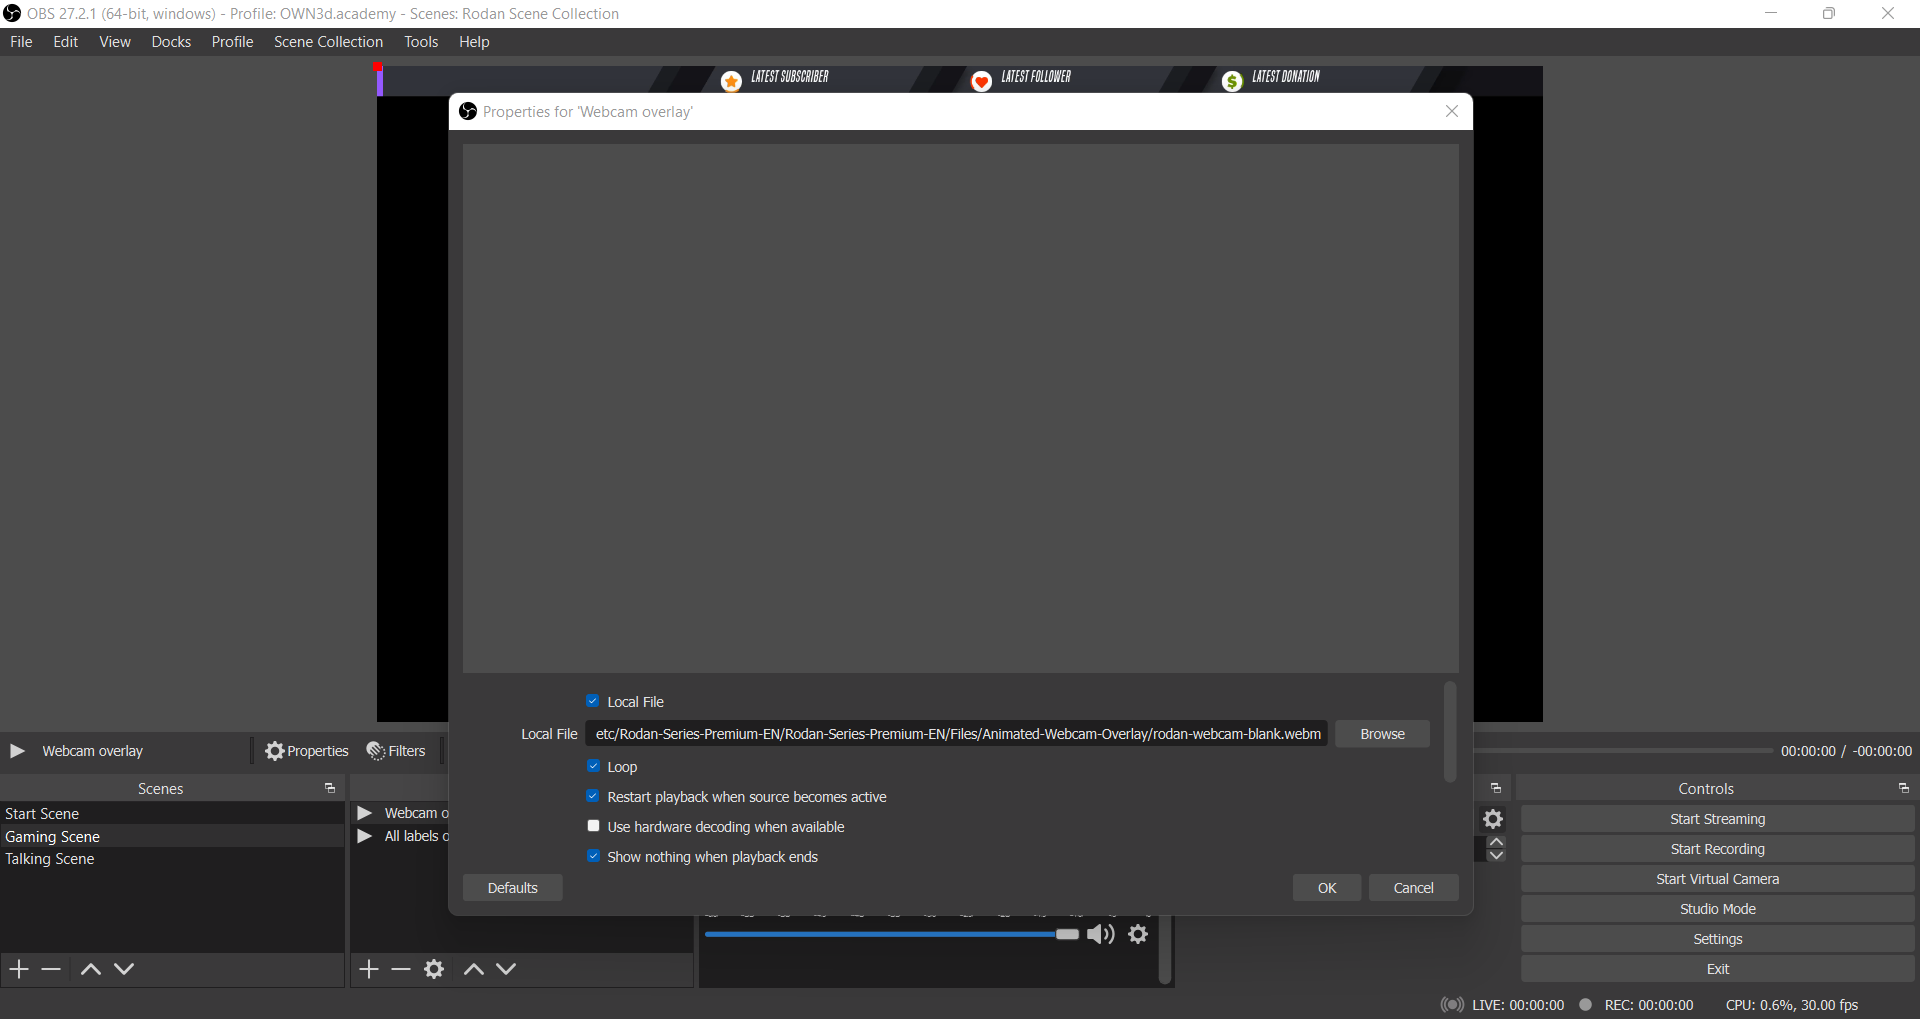Mute audio with the speaker icon
The image size is (1920, 1019).
[x=1100, y=934]
